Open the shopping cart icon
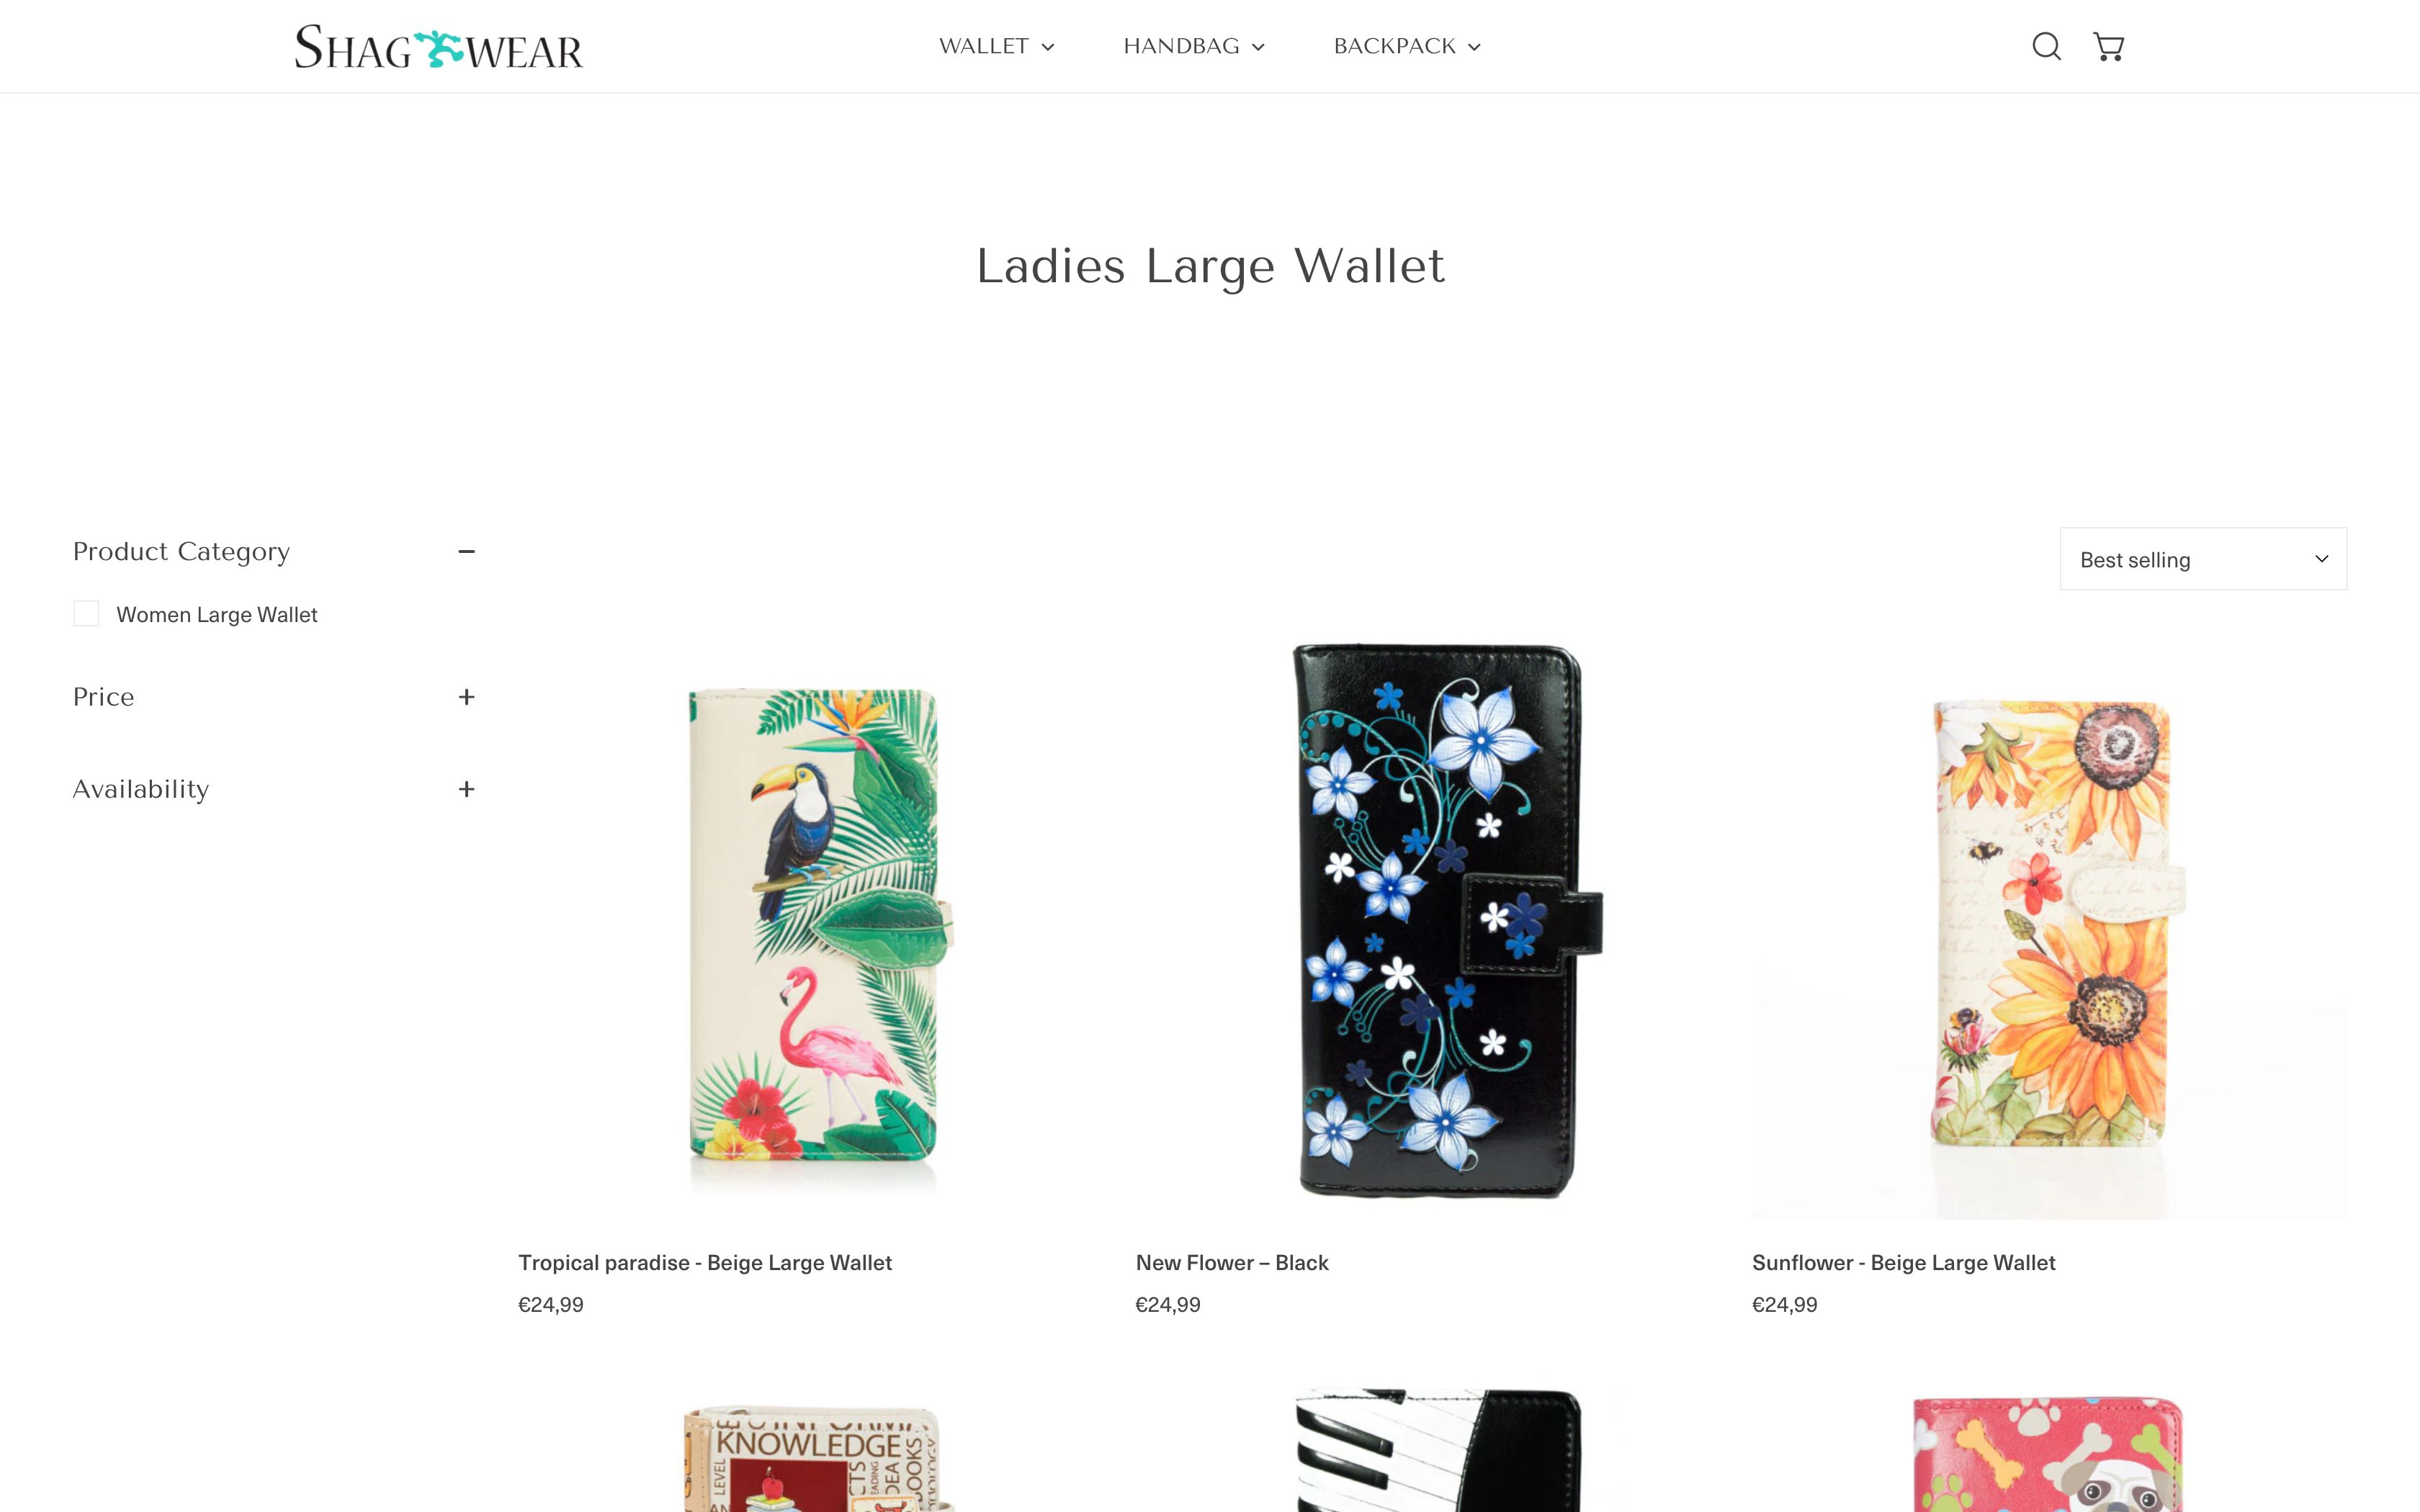2420x1512 pixels. [x=2109, y=46]
